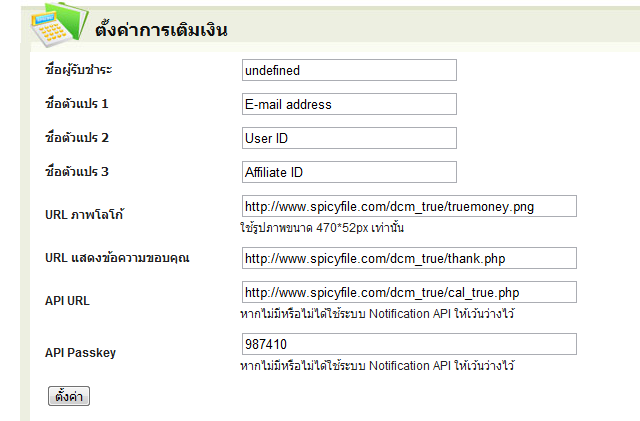This screenshot has height=421, width=640.
Task: Focus the field containing 'undefined'
Action: click(349, 70)
